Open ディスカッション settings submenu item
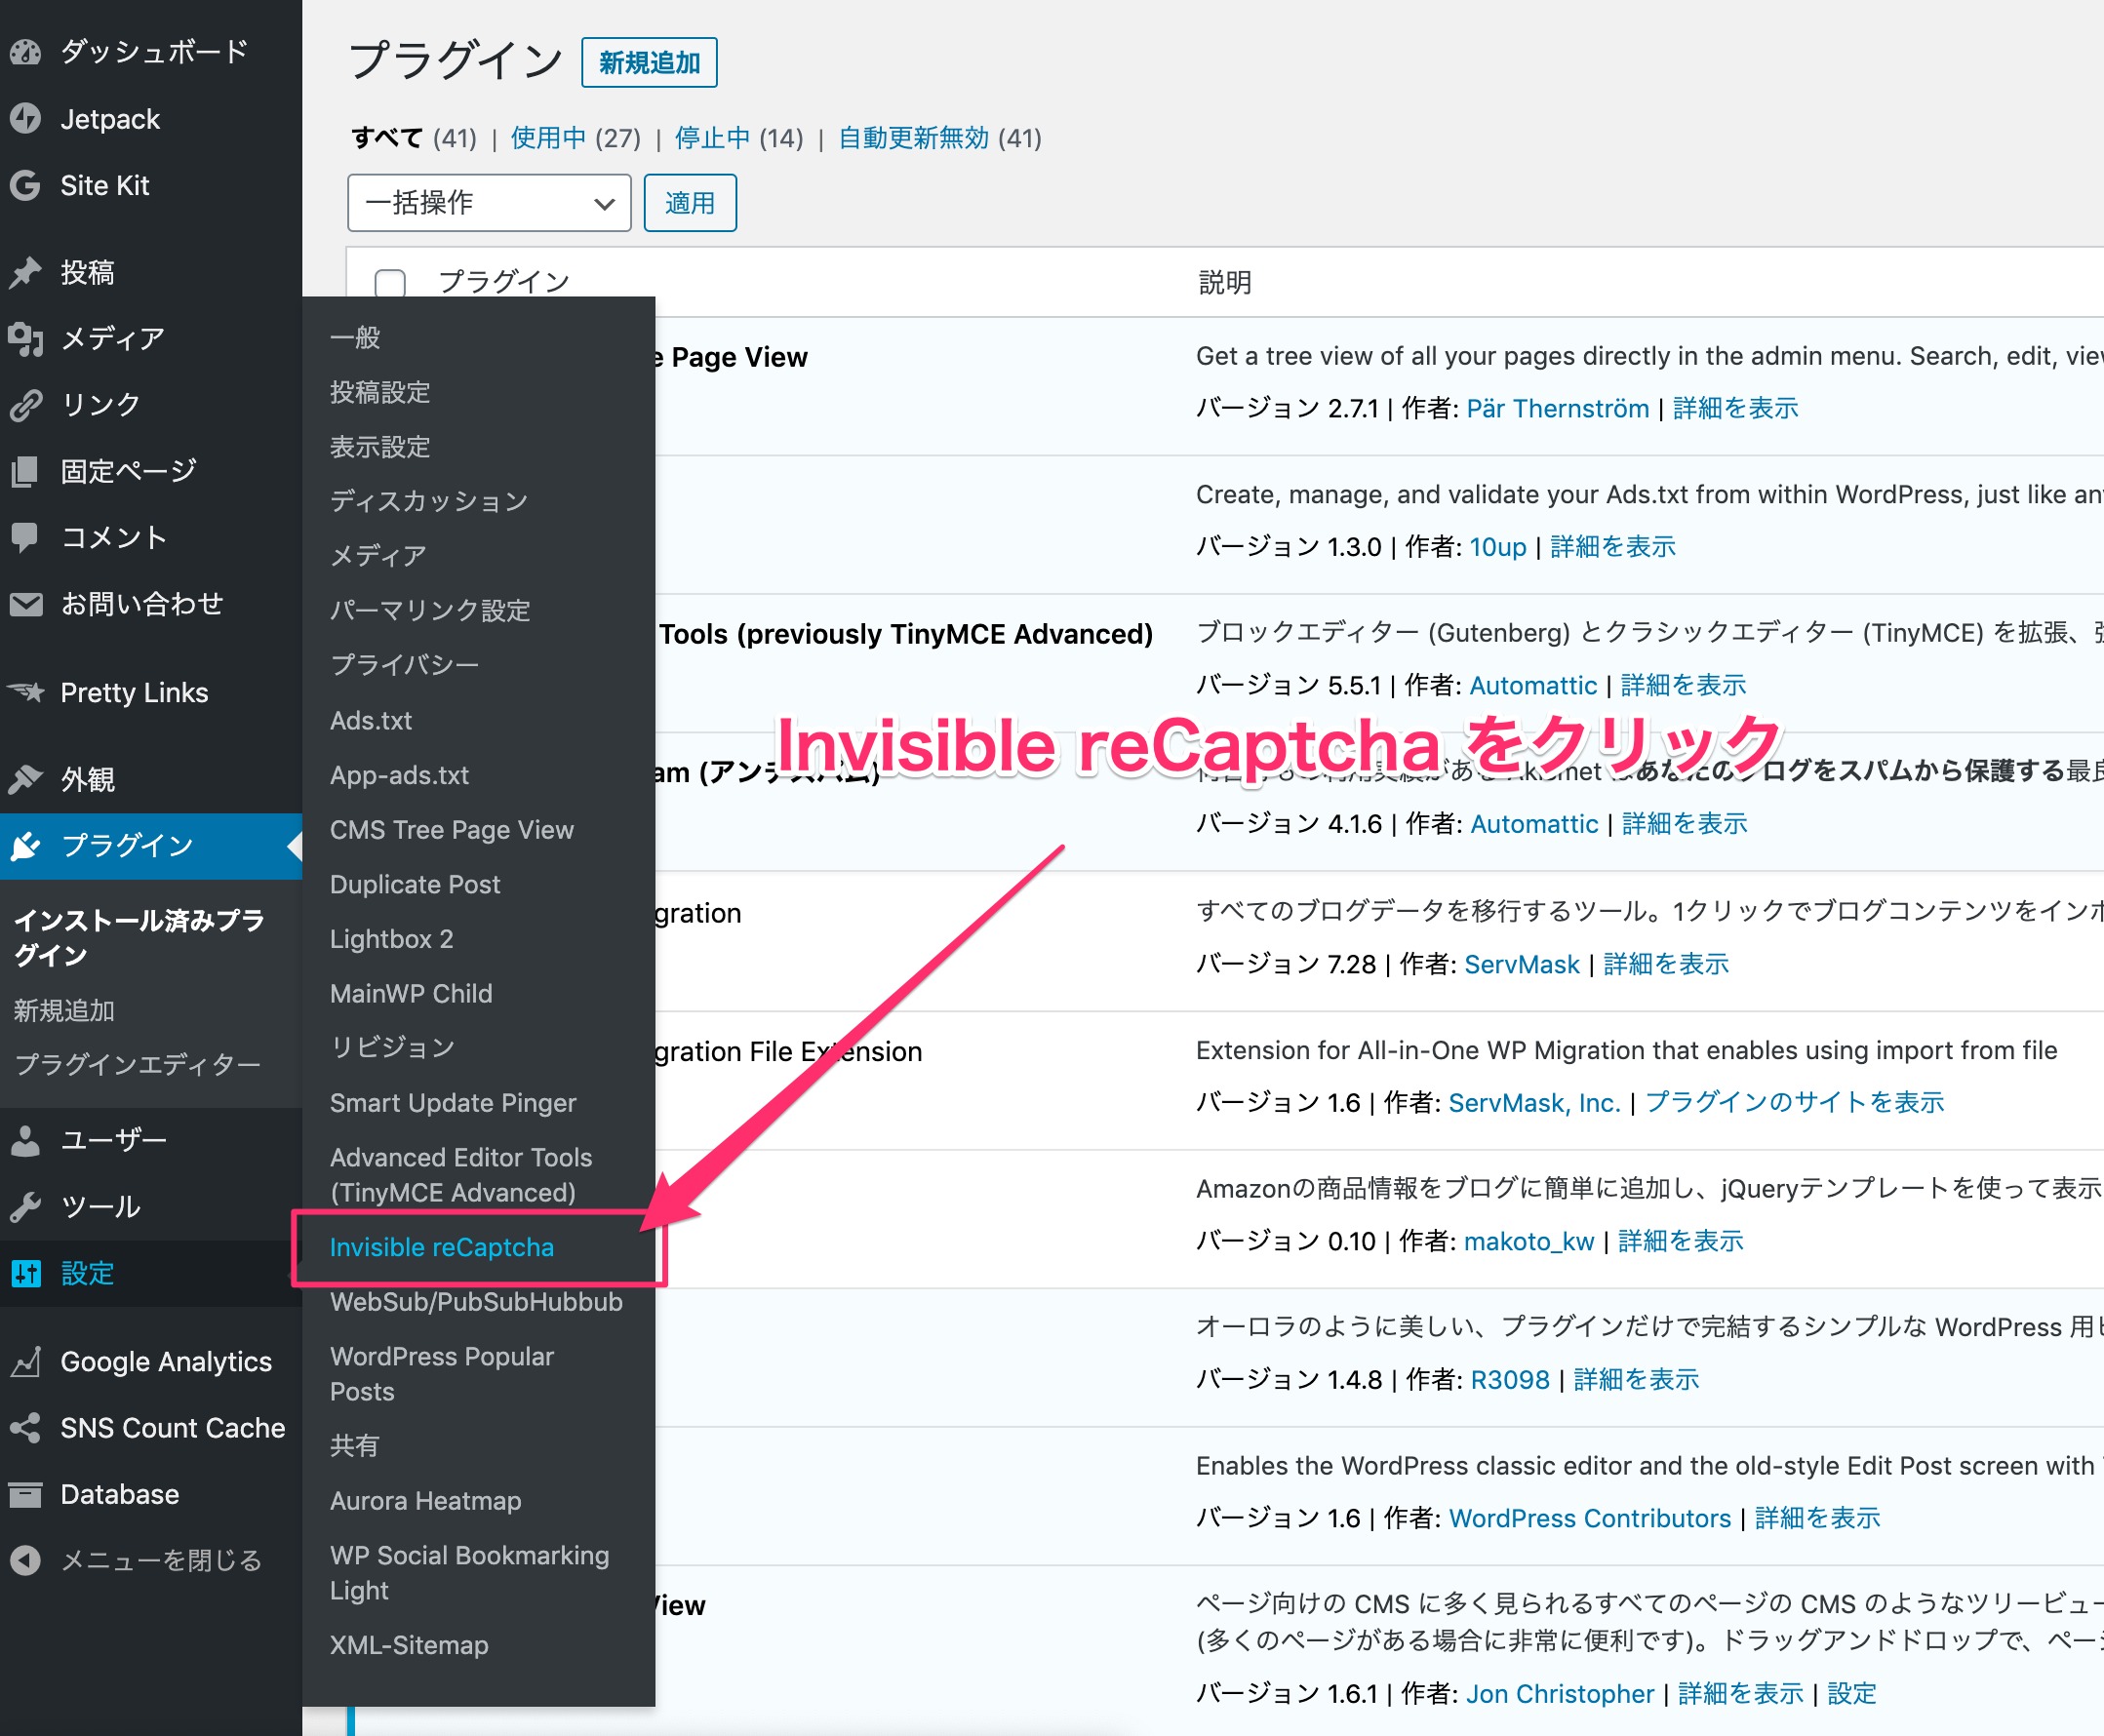The height and width of the screenshot is (1736, 2104). (429, 501)
